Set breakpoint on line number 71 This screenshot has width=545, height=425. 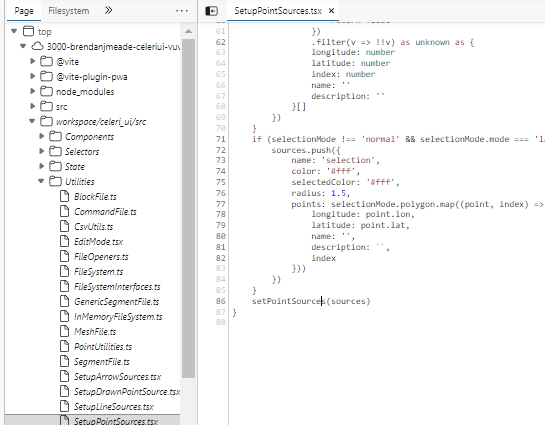point(220,139)
